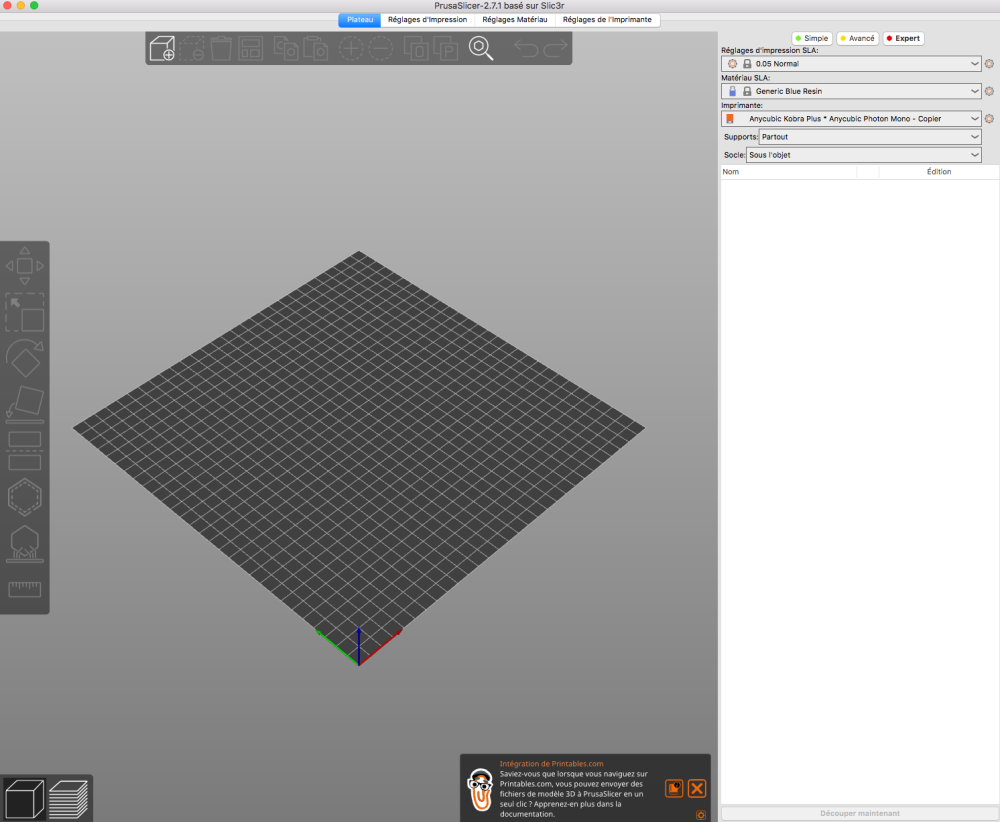Open Printables documentation link icon in notification

coord(674,788)
